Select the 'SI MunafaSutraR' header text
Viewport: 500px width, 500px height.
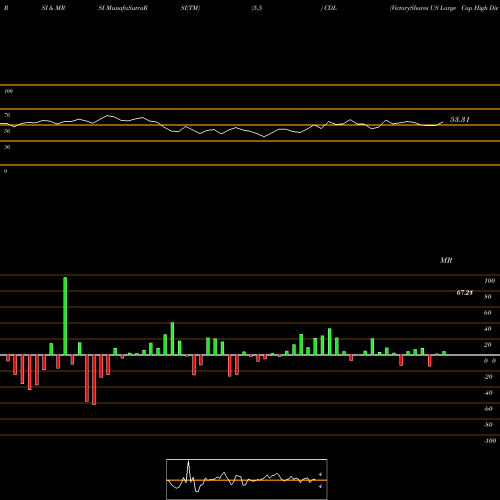click(123, 8)
